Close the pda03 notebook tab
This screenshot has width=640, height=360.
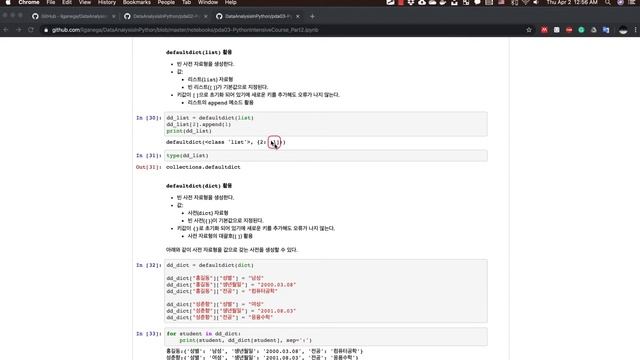298,16
